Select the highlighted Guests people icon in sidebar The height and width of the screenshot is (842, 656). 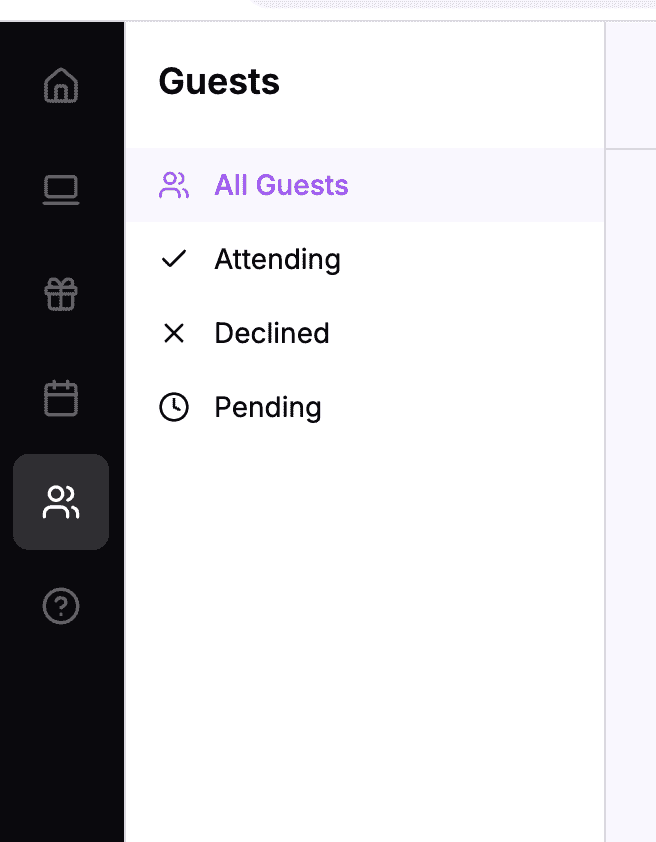[x=61, y=502]
